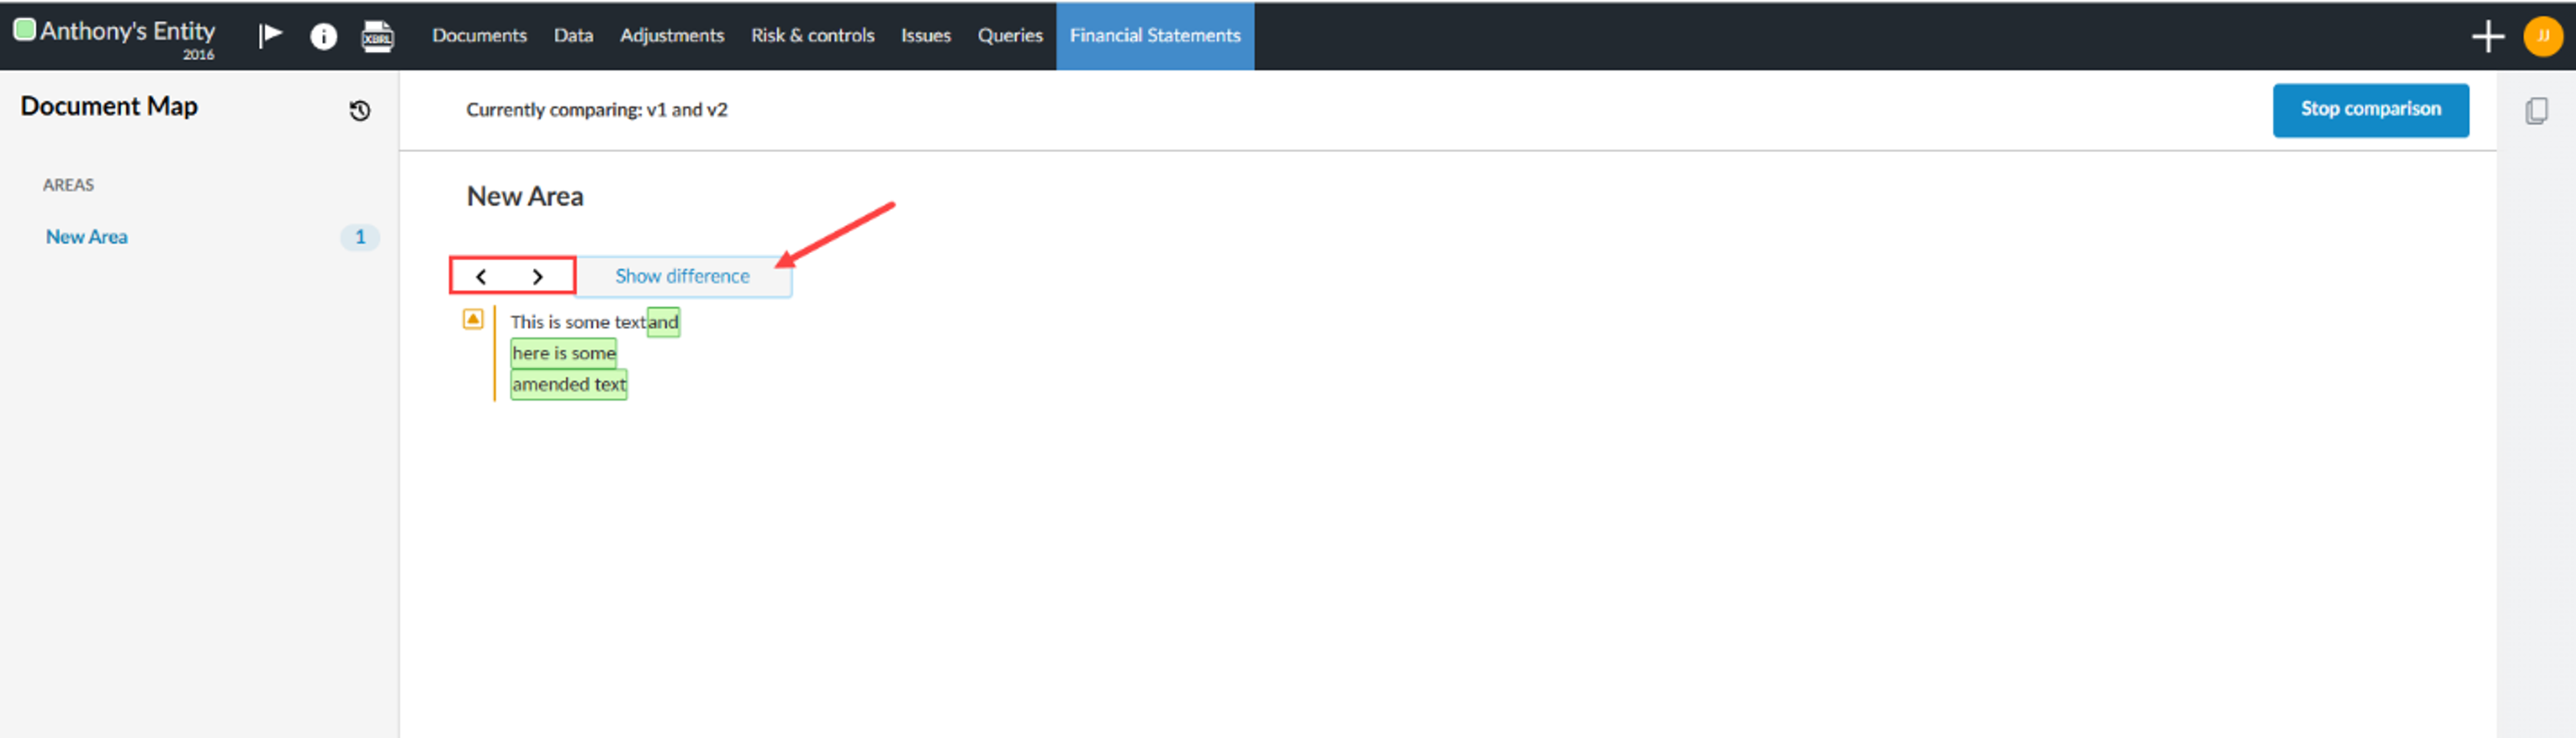Open Adjustments section

pos(671,36)
